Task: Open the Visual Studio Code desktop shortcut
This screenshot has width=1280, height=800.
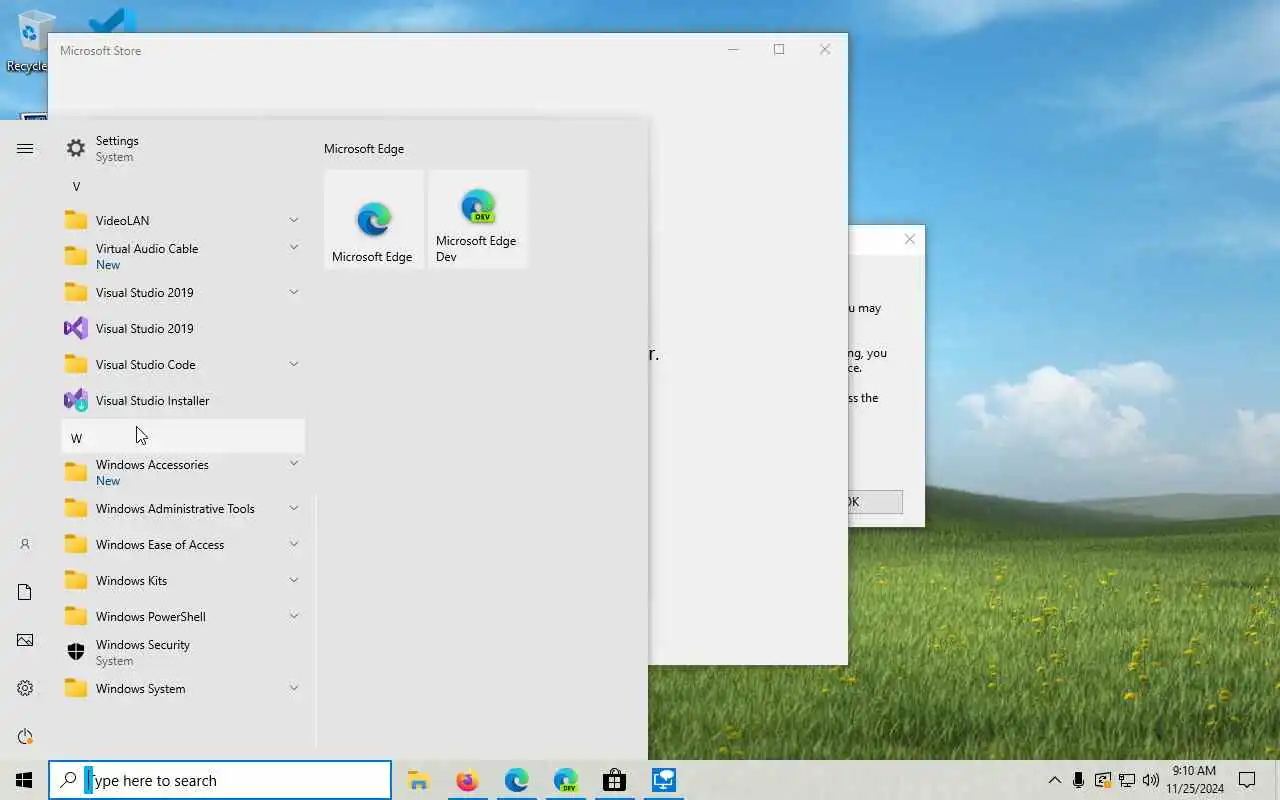Action: tap(112, 20)
